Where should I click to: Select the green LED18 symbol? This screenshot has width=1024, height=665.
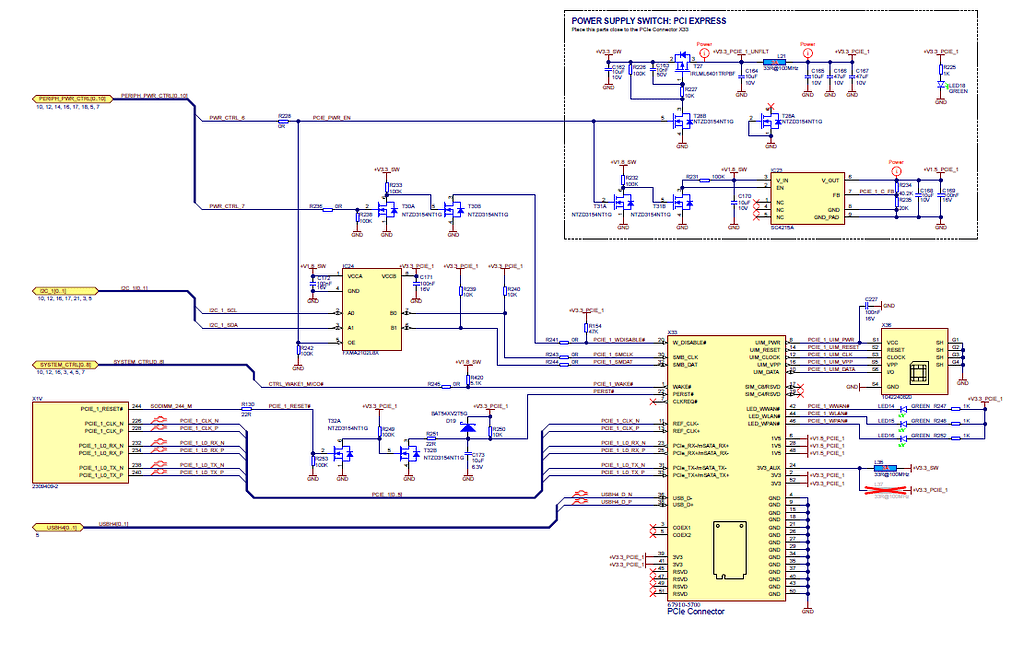pyautogui.click(x=941, y=85)
